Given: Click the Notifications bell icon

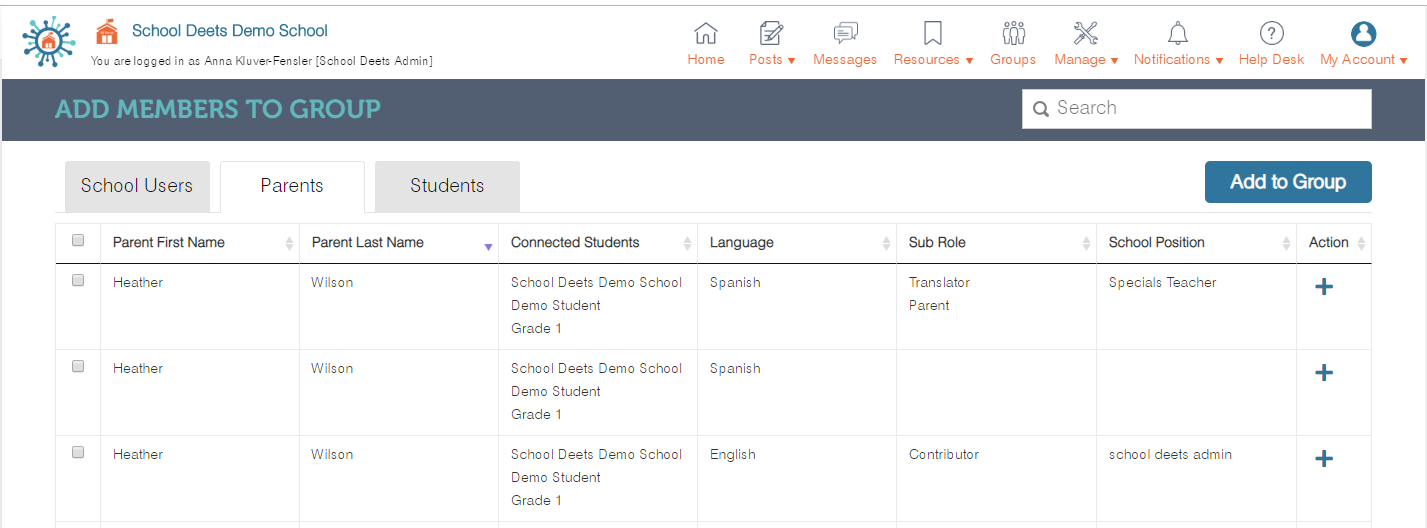Looking at the screenshot, I should [x=1178, y=34].
